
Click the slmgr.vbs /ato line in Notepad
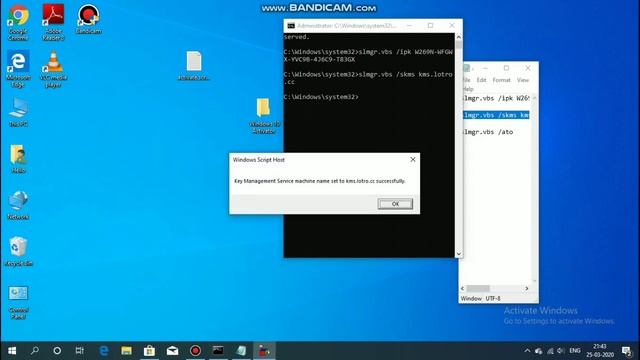pos(488,132)
